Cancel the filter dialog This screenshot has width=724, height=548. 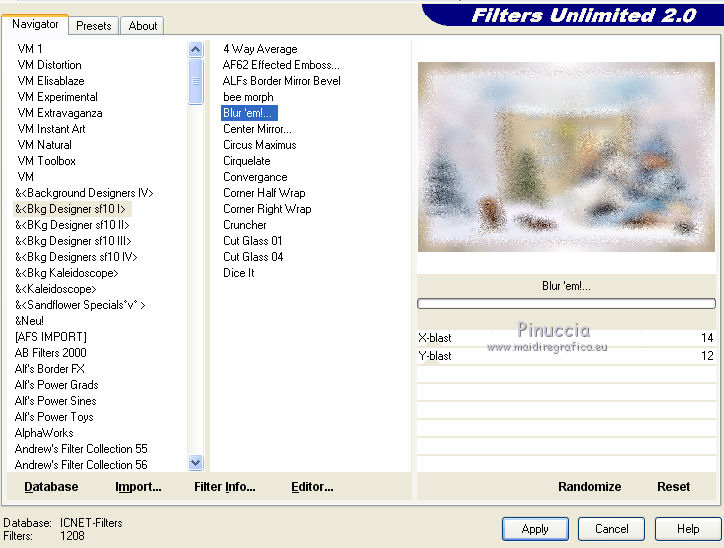click(x=611, y=529)
